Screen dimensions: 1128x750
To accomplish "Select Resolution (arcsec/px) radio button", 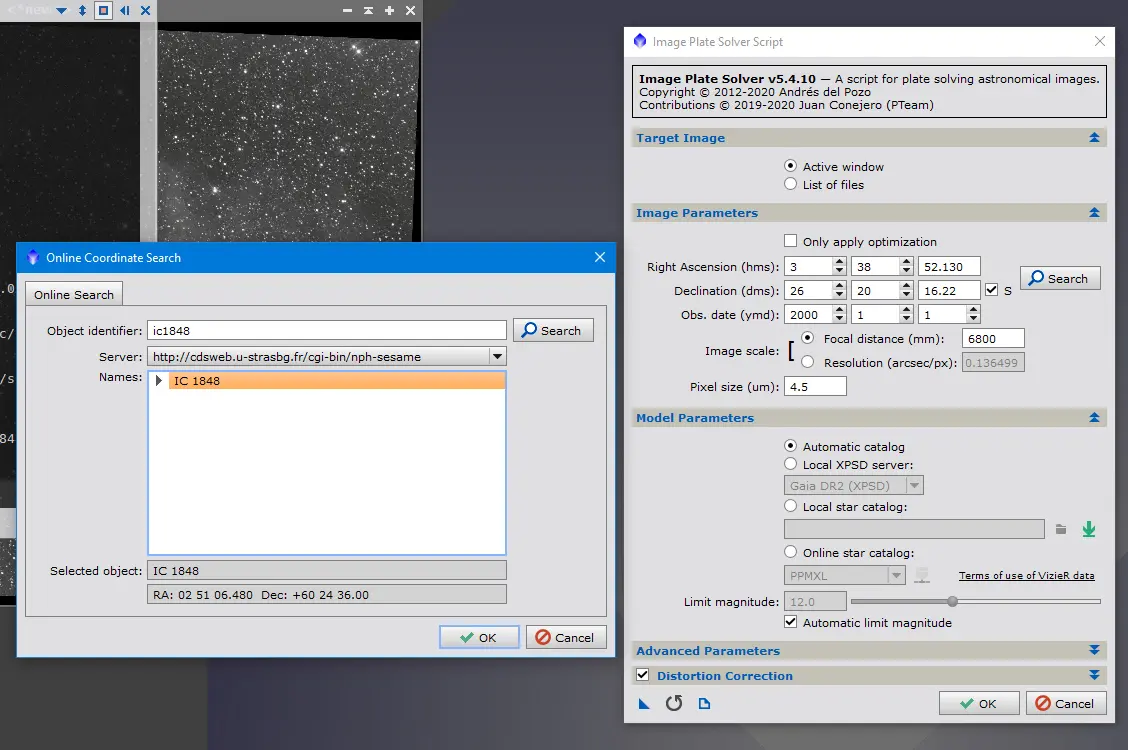I will 808,362.
